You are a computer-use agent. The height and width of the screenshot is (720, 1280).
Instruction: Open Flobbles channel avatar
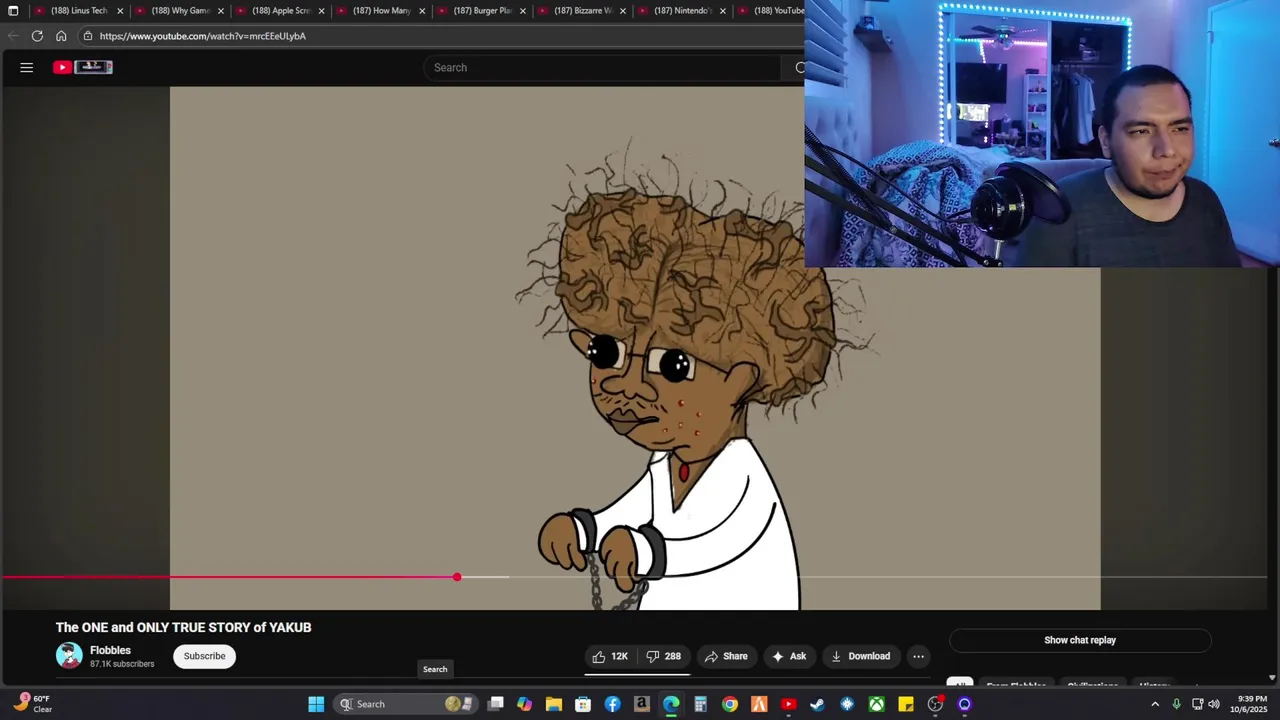tap(69, 656)
